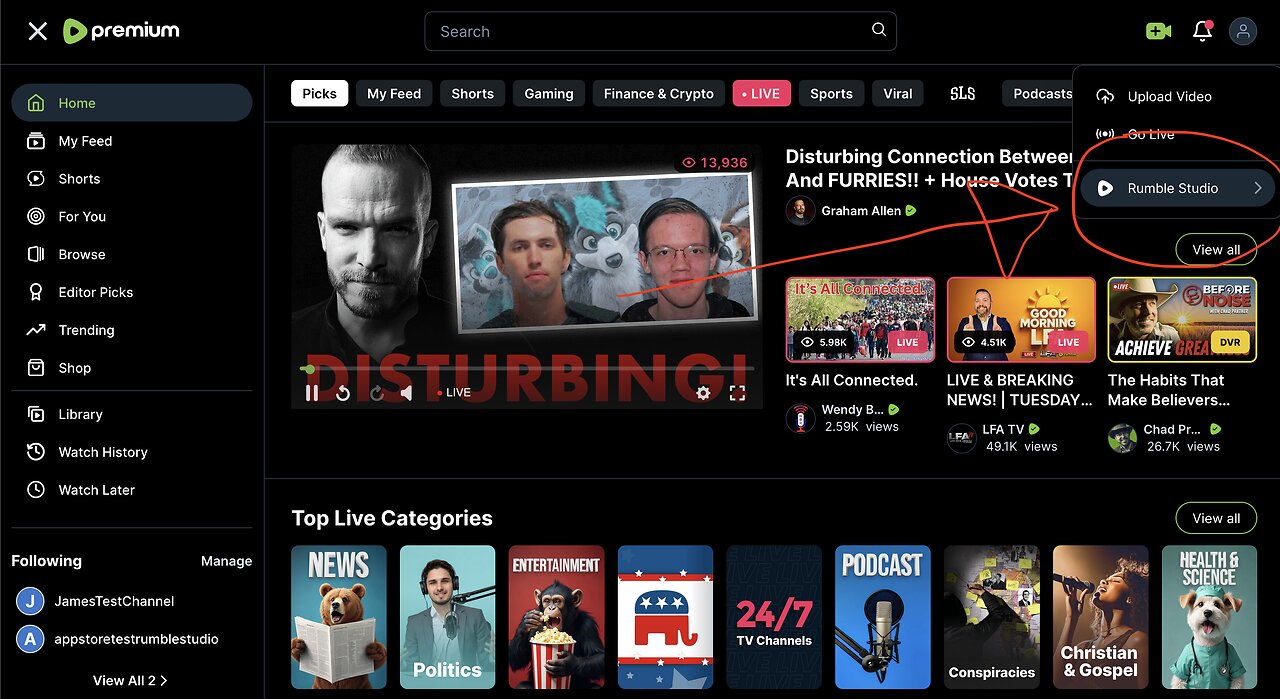Open the Health & Science category
The image size is (1280, 699).
click(x=1209, y=617)
